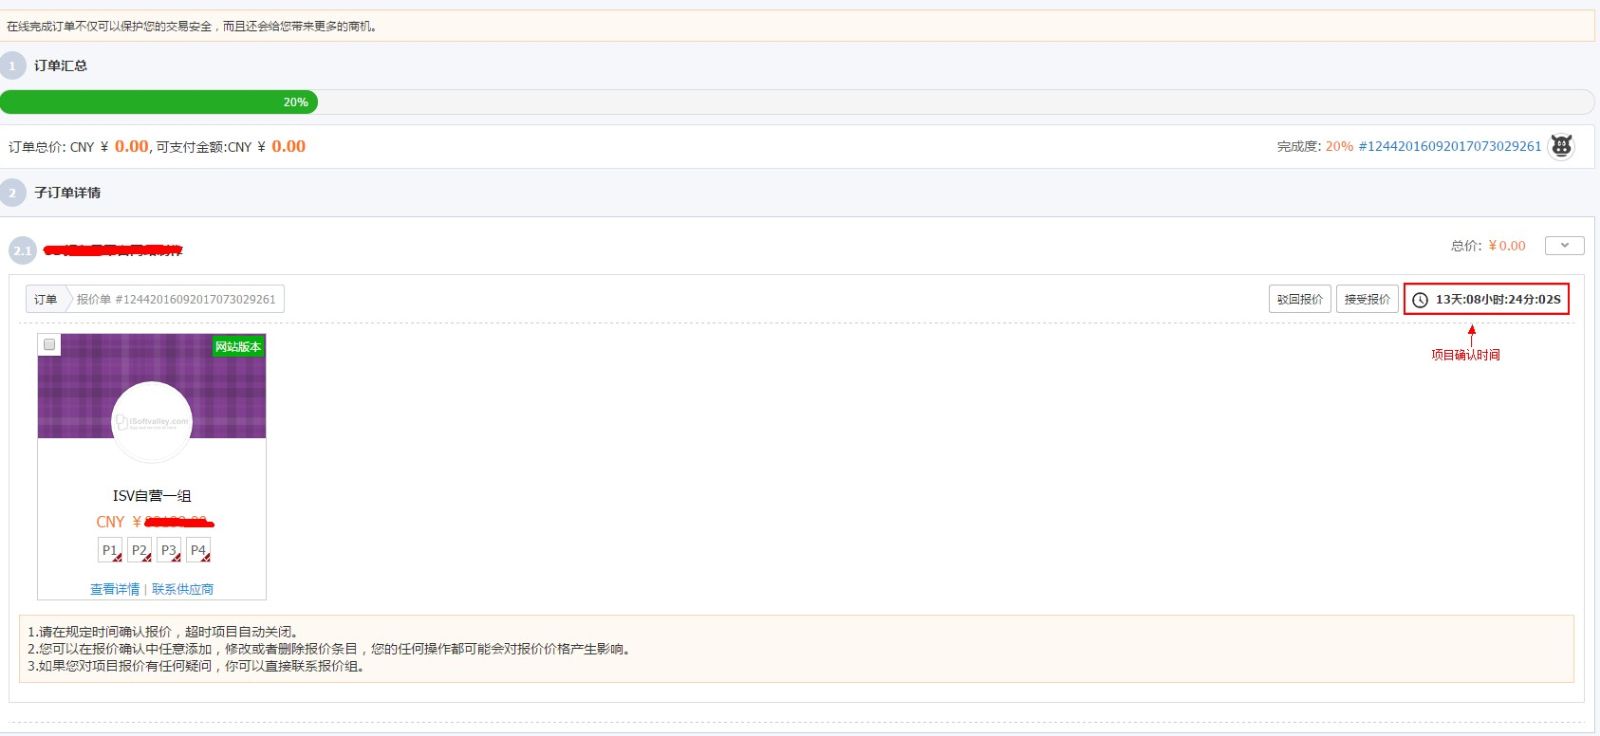Click the 2.1 sub-order number badge
The image size is (1600, 736).
coord(22,250)
